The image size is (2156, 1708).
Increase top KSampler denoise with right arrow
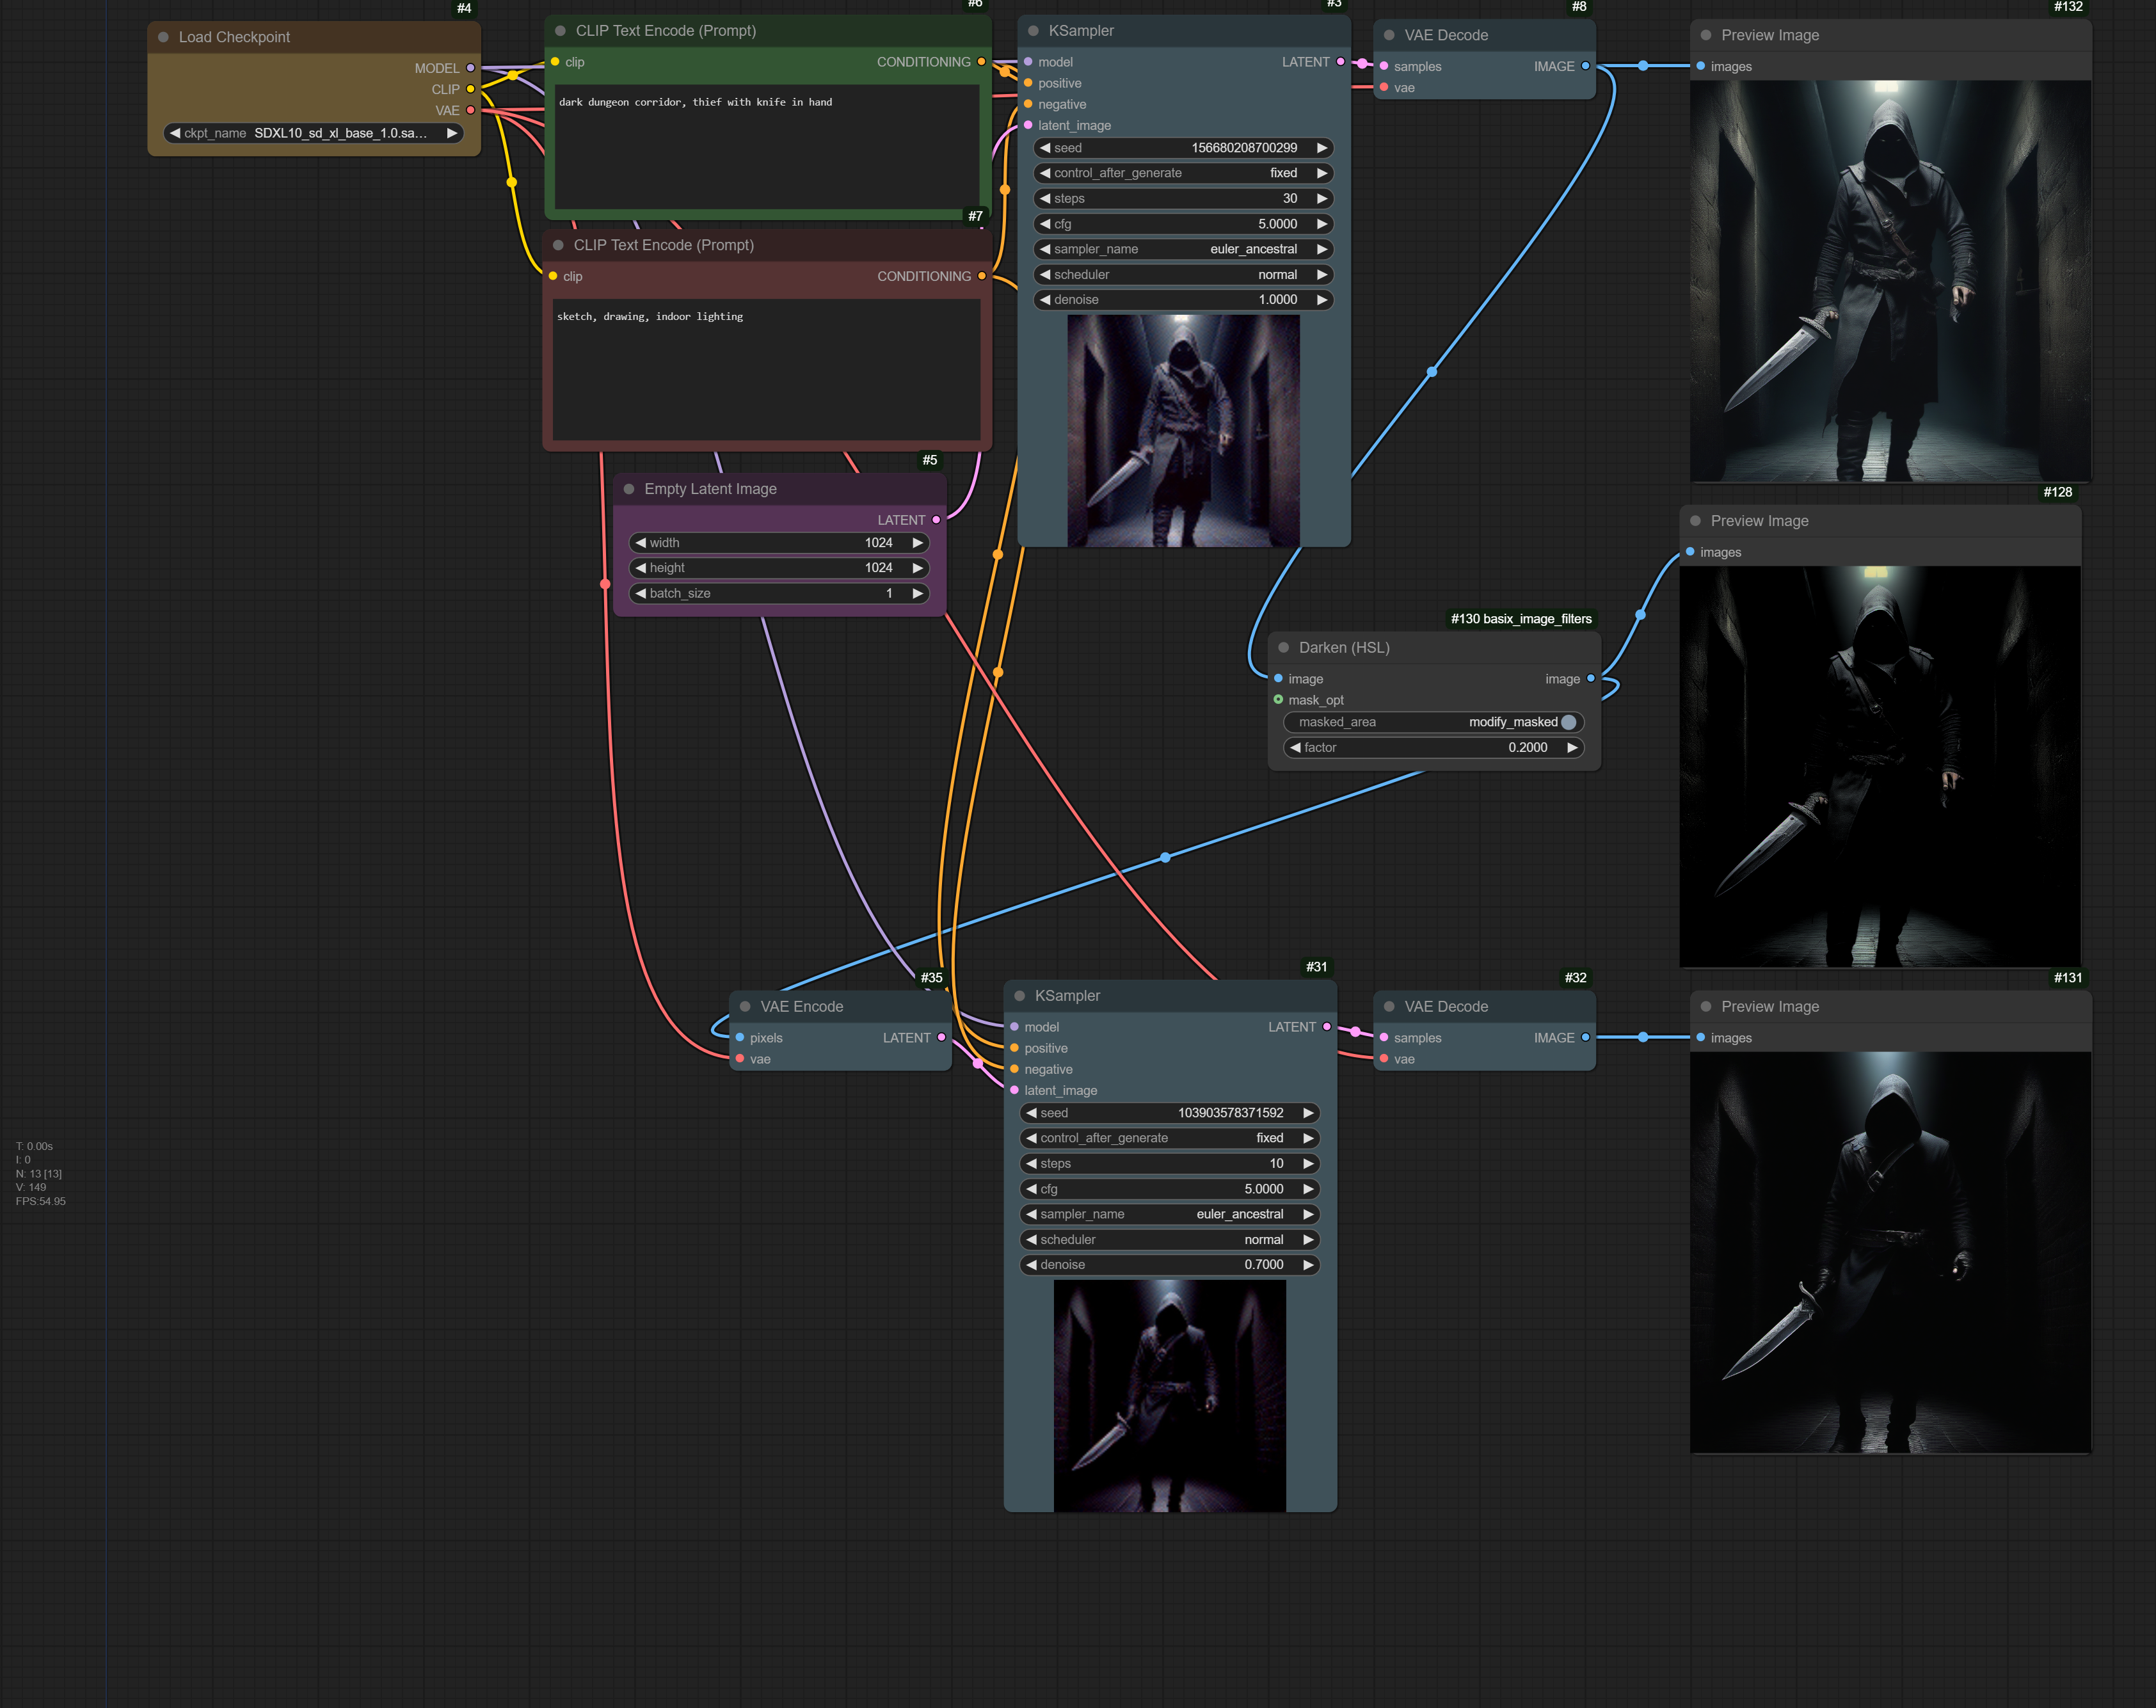[1322, 300]
